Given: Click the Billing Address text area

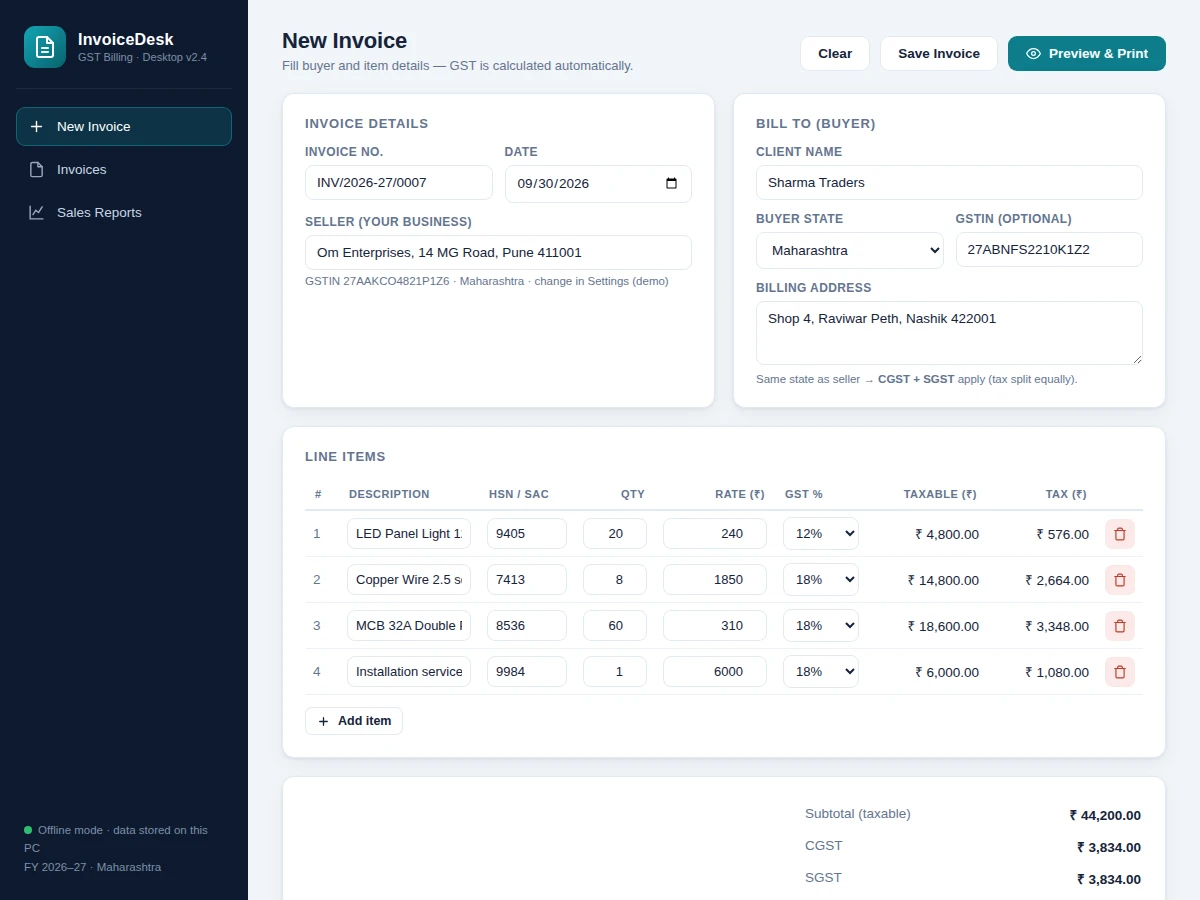Looking at the screenshot, I should point(949,333).
